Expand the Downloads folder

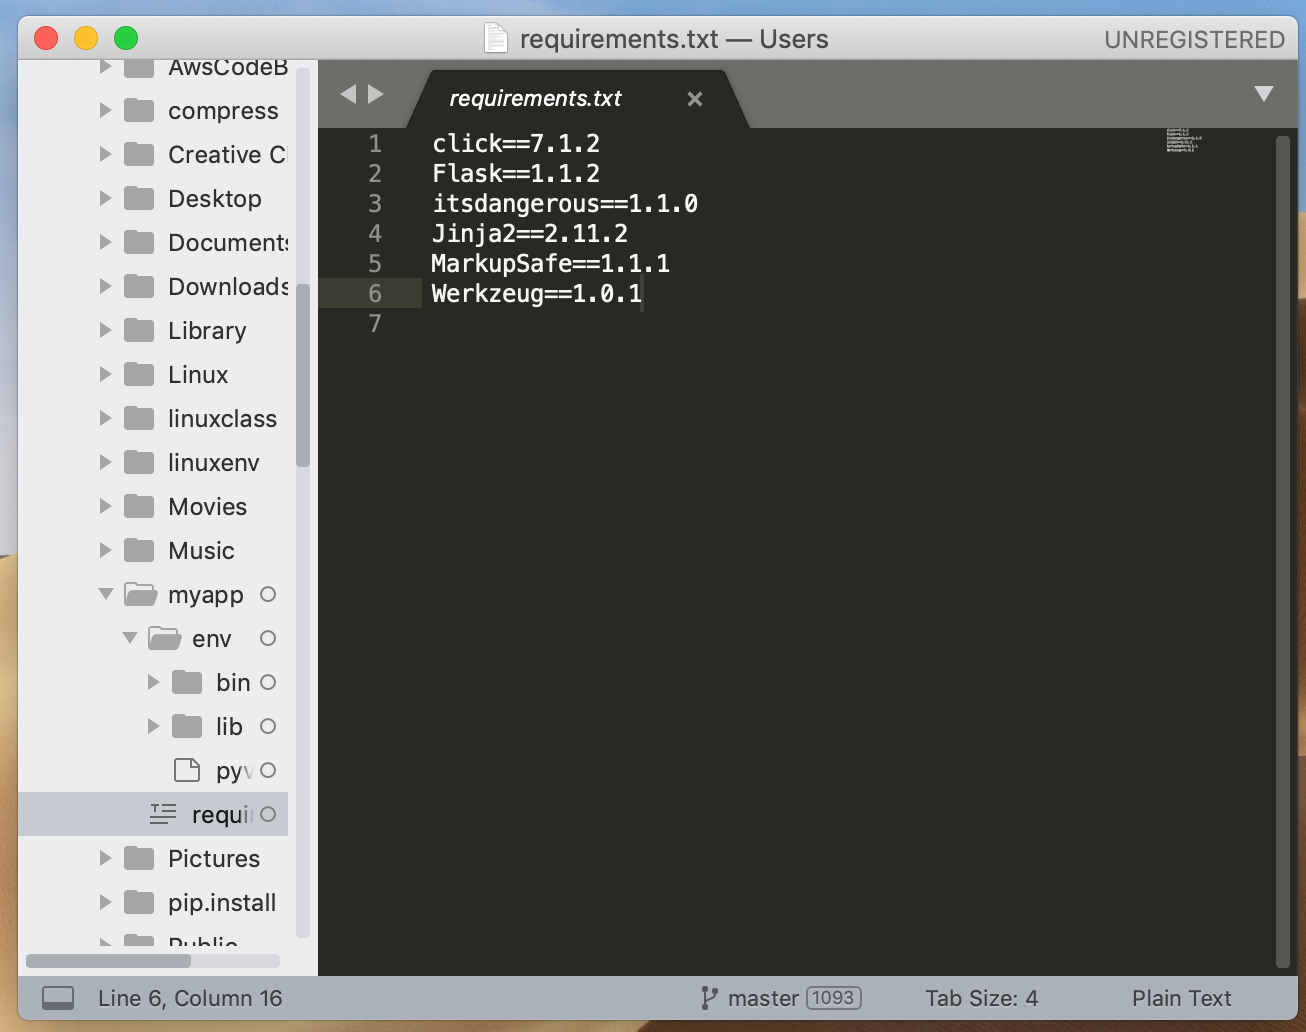(x=105, y=286)
